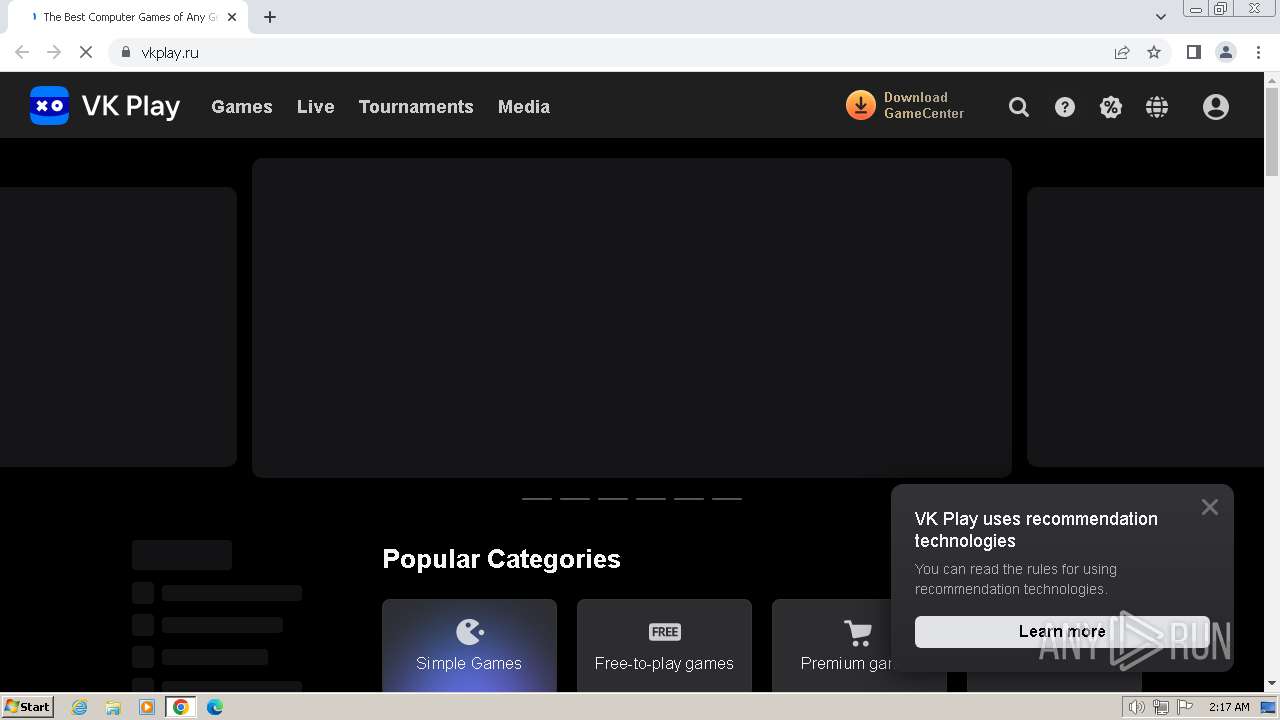
Task: Open the user profile avatar icon
Action: point(1216,107)
